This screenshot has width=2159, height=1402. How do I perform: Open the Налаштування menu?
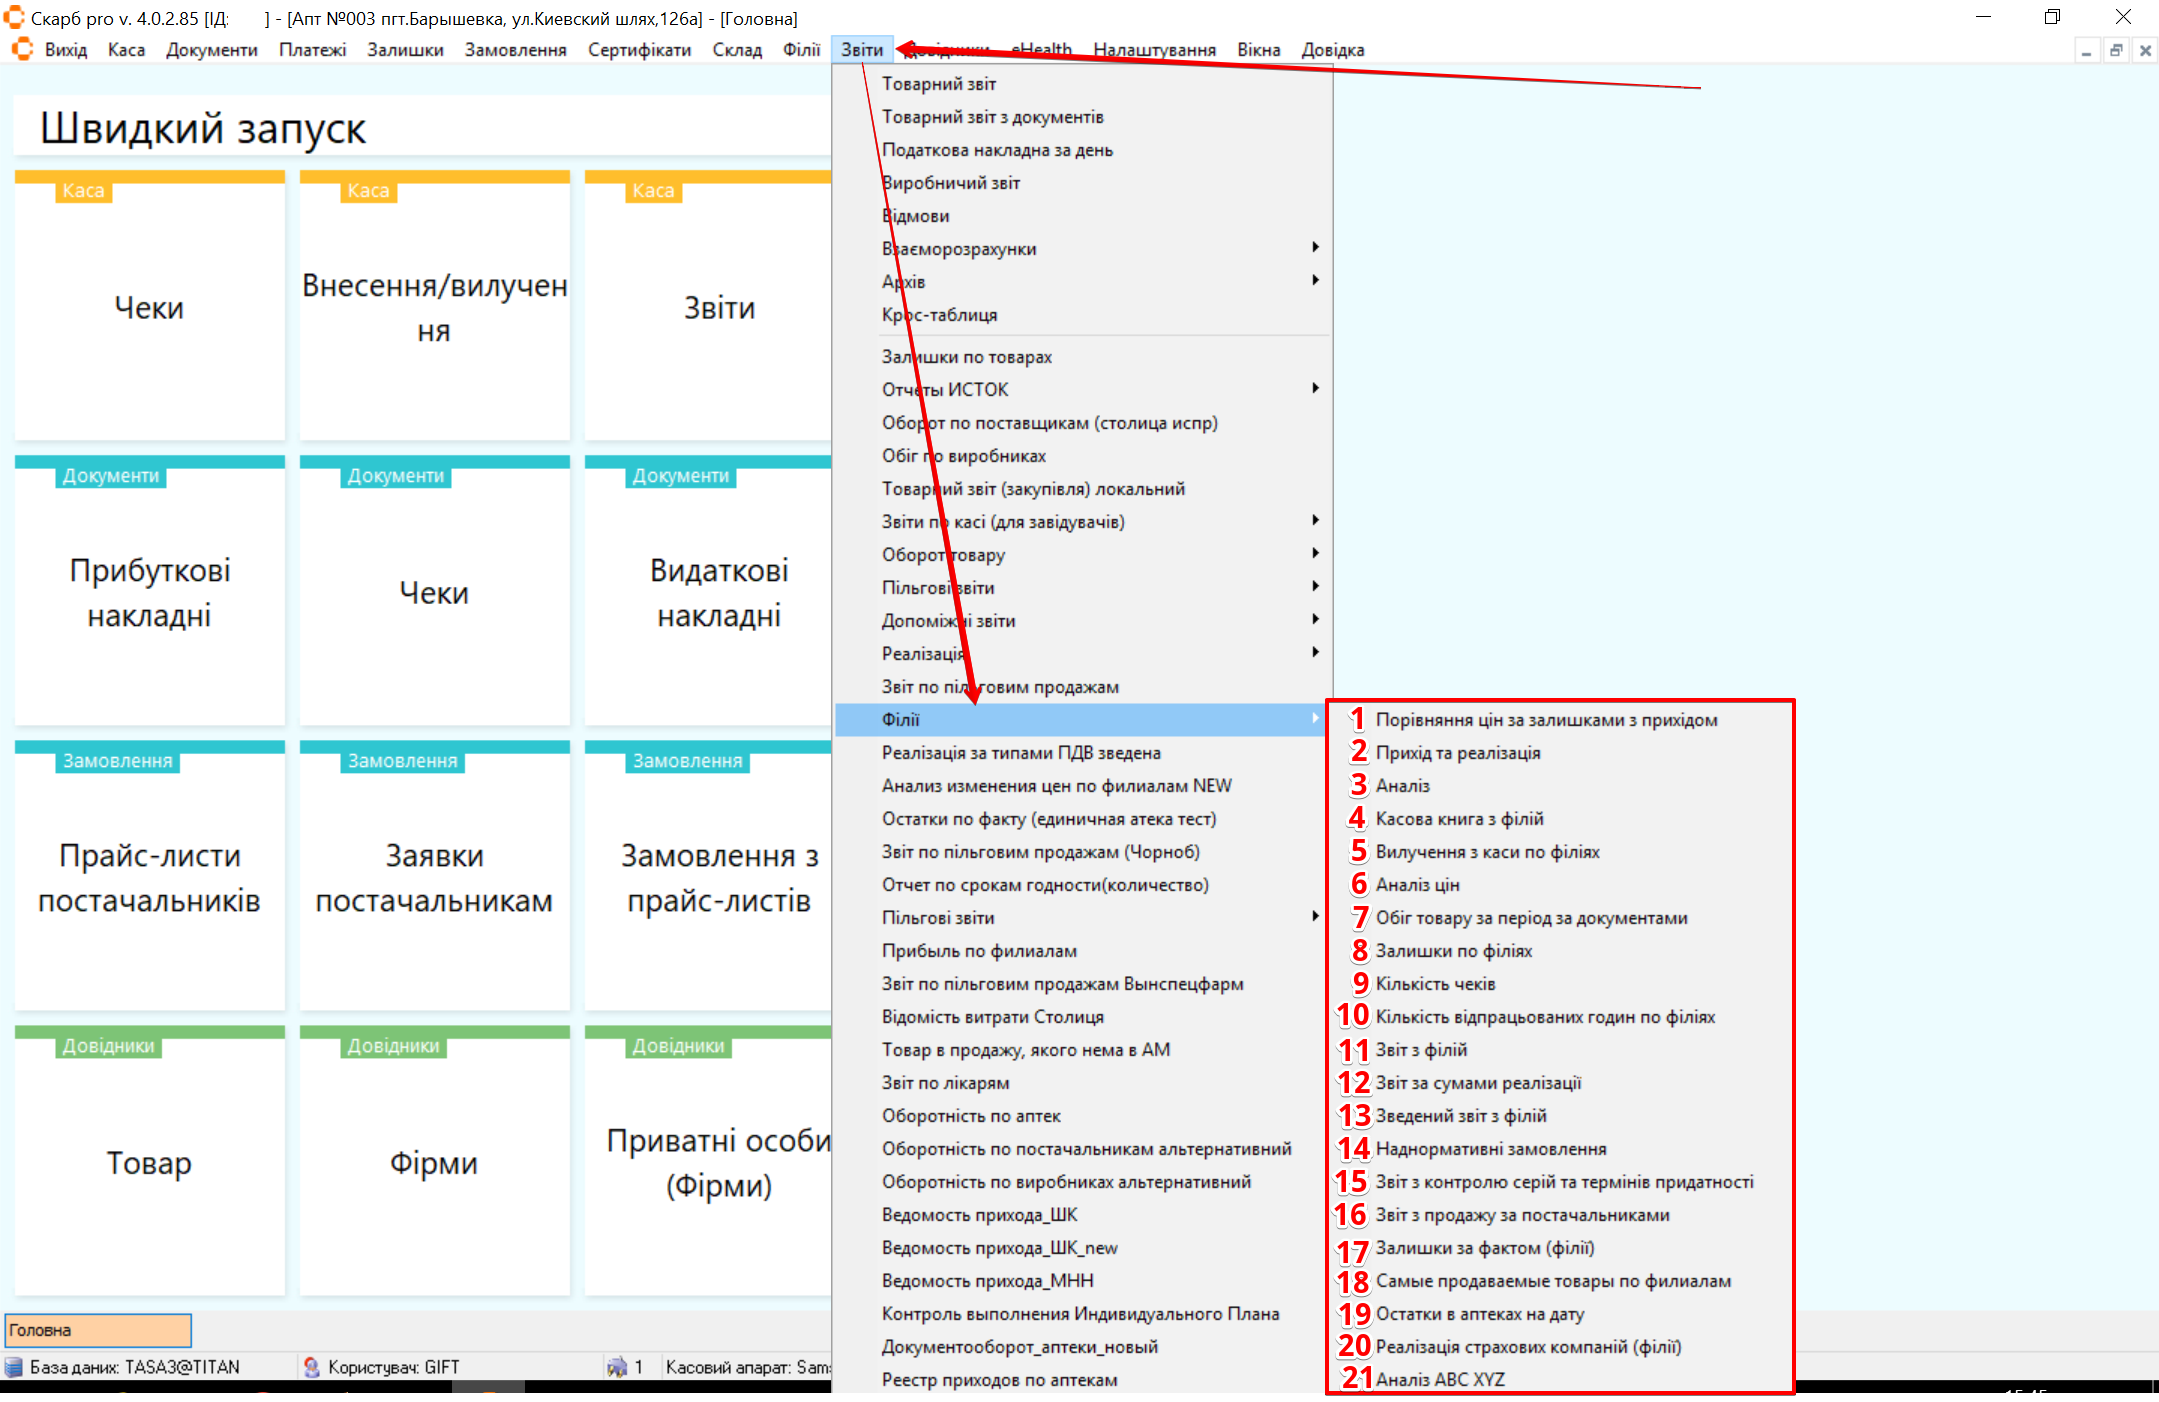[x=1154, y=50]
